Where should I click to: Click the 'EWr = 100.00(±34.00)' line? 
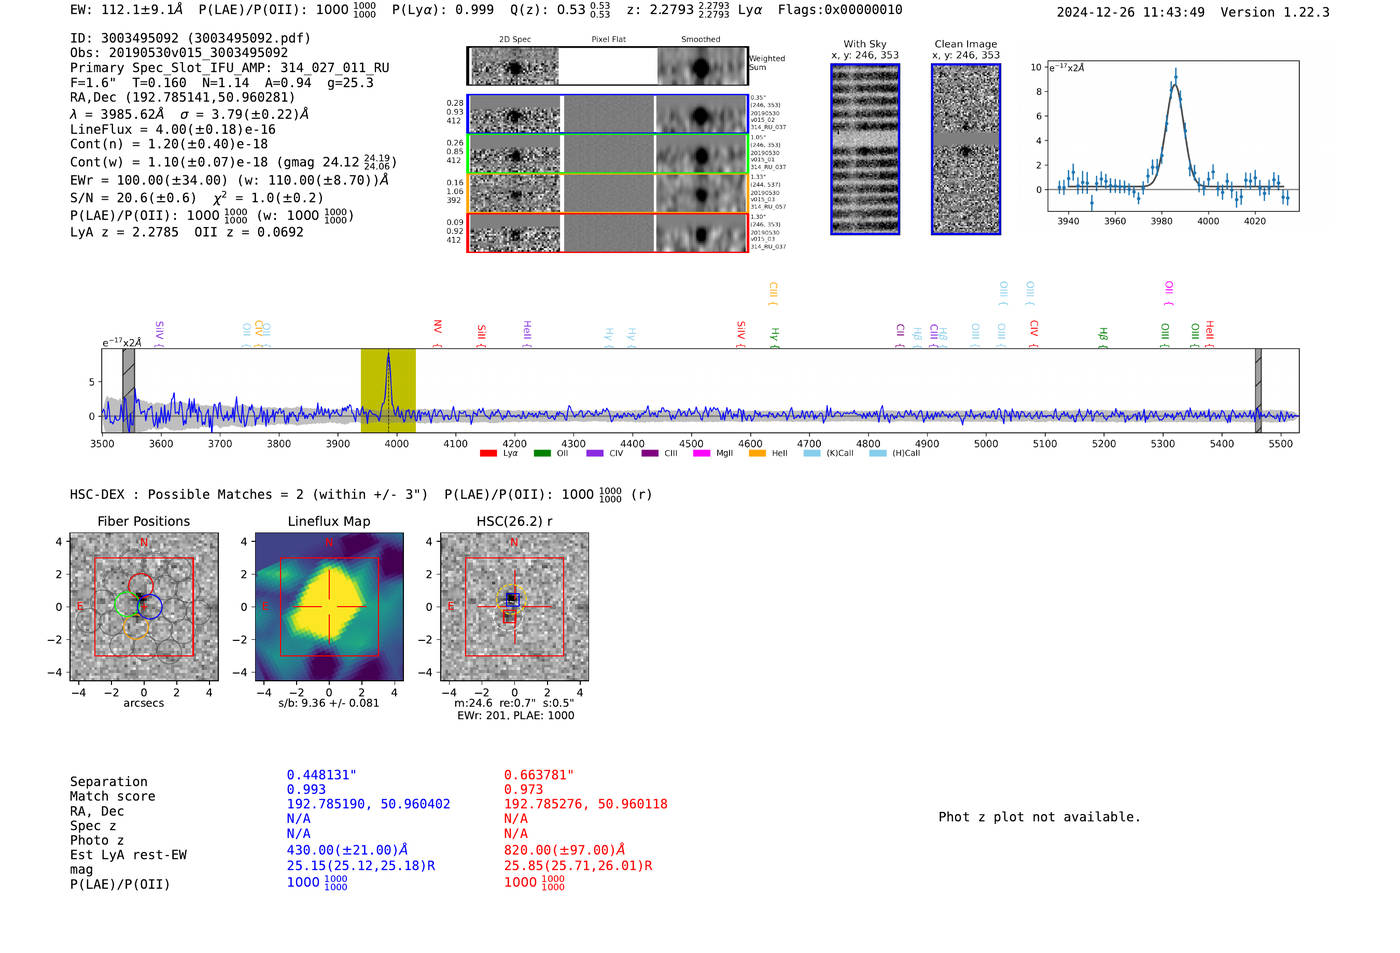229,181
